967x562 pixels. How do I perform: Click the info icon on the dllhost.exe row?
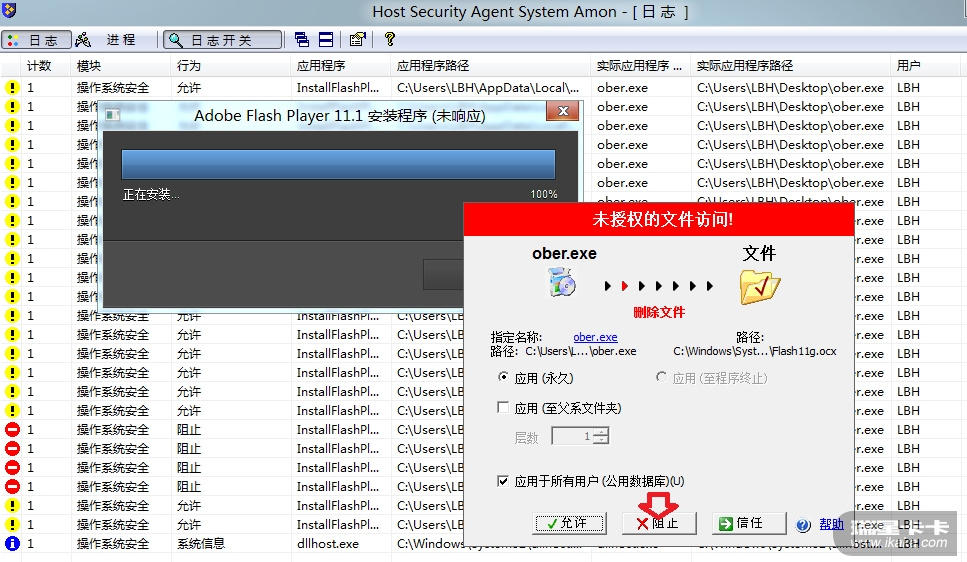click(12, 543)
